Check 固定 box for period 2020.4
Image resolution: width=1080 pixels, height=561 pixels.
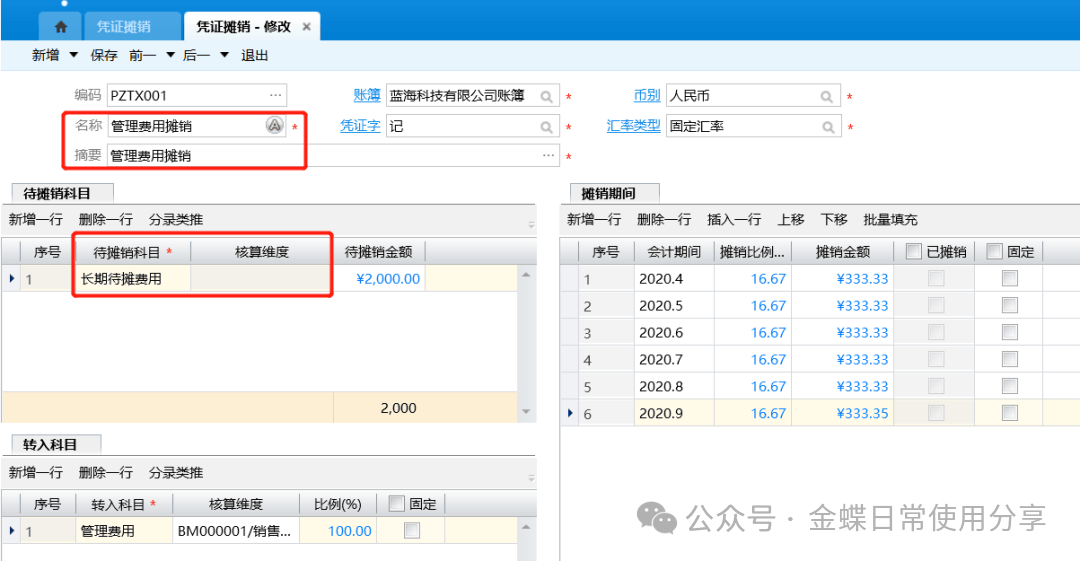(1009, 279)
